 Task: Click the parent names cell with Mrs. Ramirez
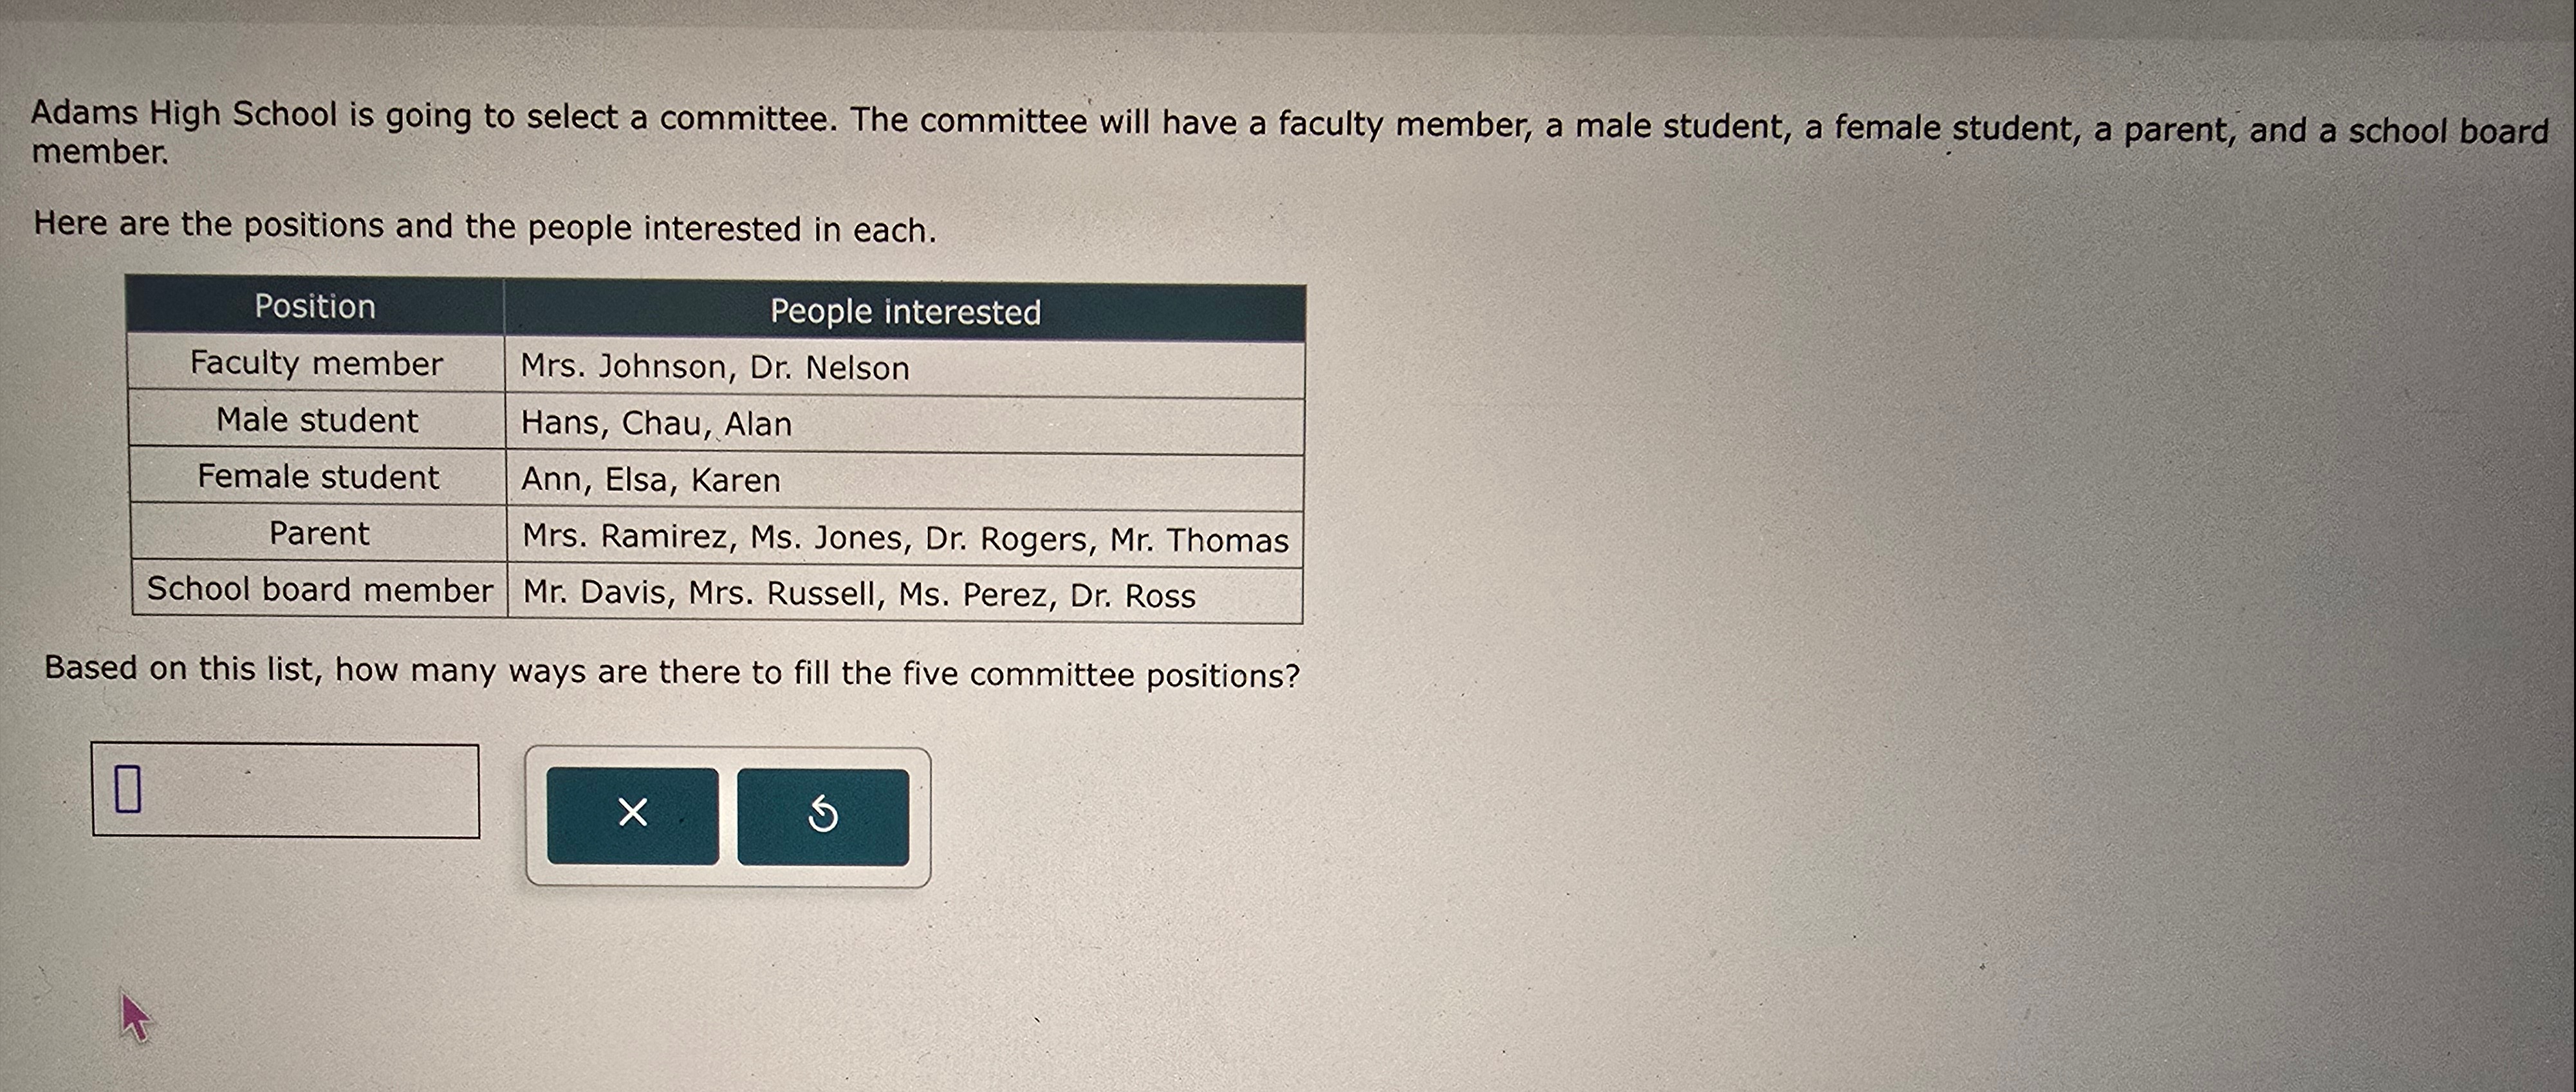click(x=905, y=538)
